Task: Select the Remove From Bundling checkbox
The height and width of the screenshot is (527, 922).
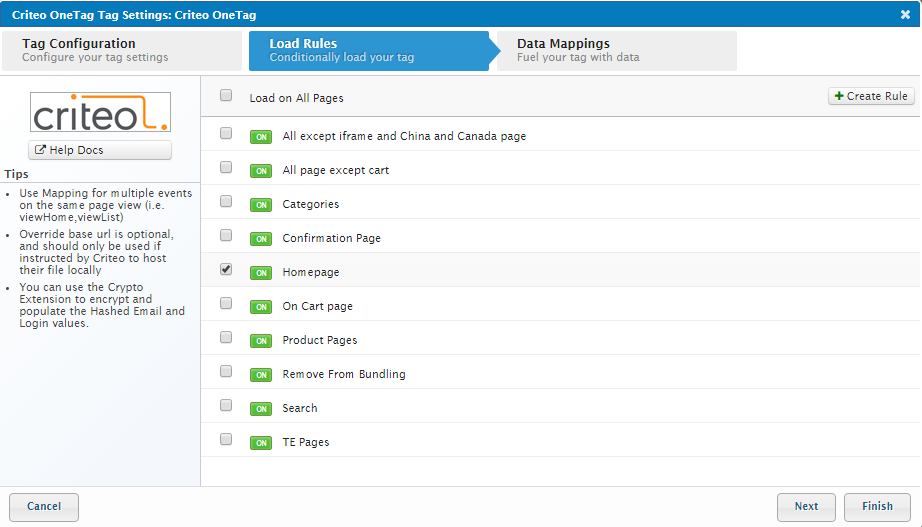Action: (x=226, y=371)
